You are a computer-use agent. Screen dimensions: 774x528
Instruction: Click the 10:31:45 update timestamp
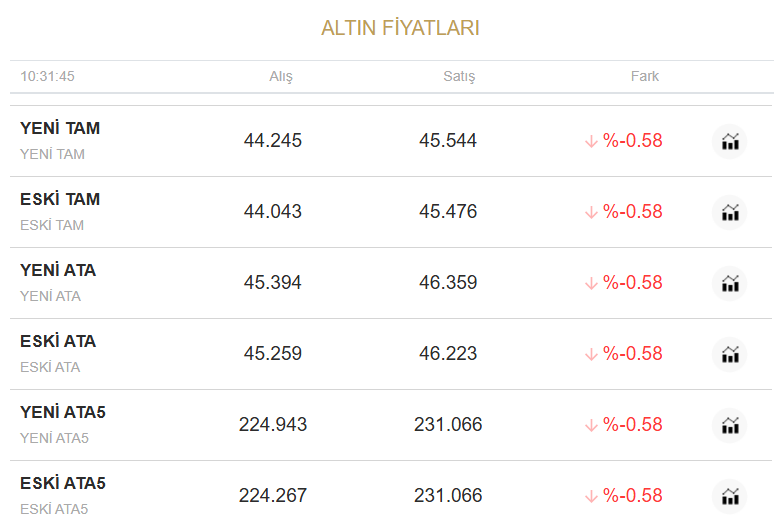(x=48, y=76)
